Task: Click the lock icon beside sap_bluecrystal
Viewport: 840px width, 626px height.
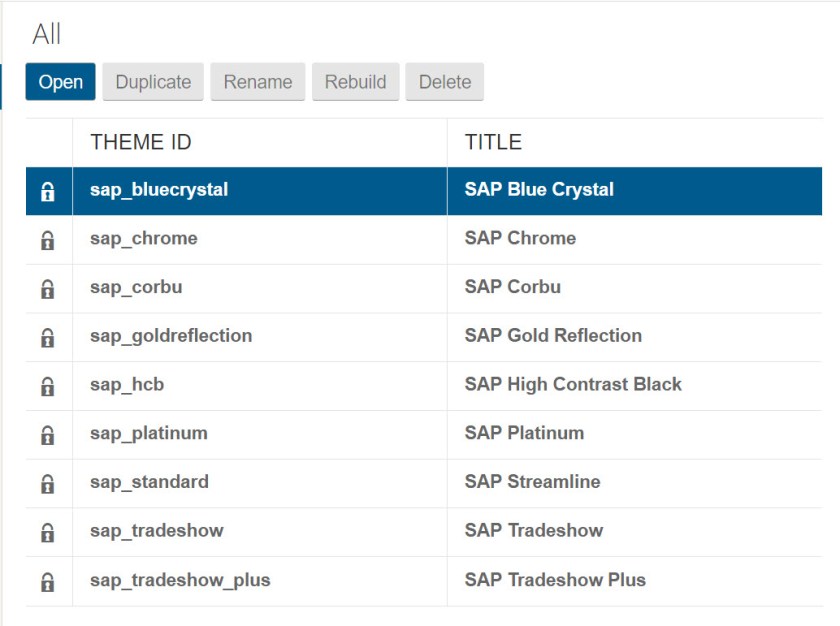Action: coord(47,192)
